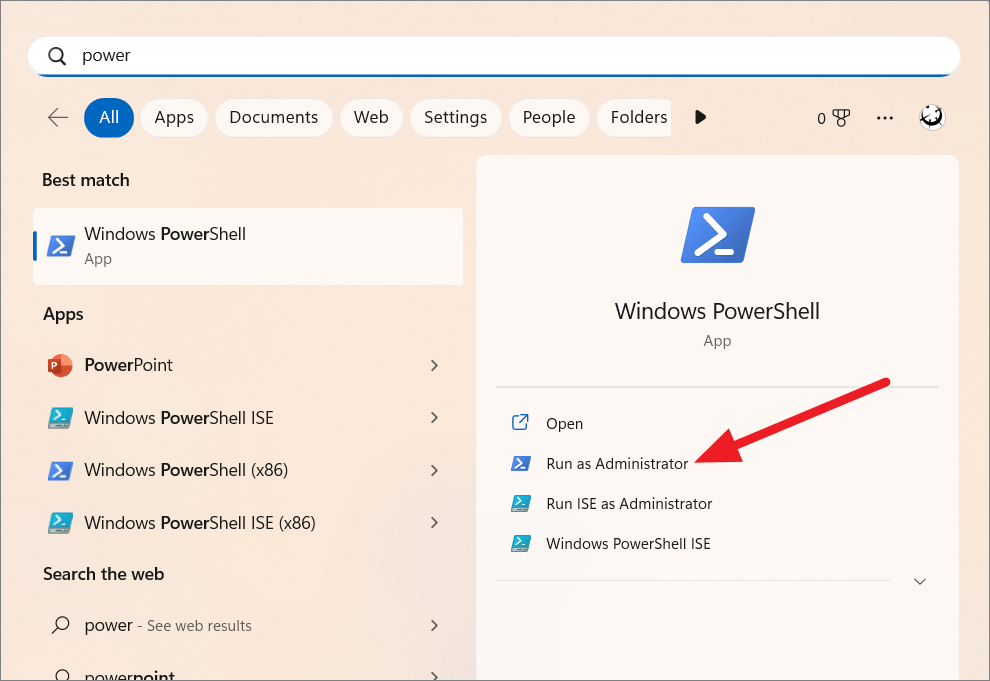Screen dimensions: 990x681
Task: Click the arrow to show more search filters
Action: click(700, 117)
